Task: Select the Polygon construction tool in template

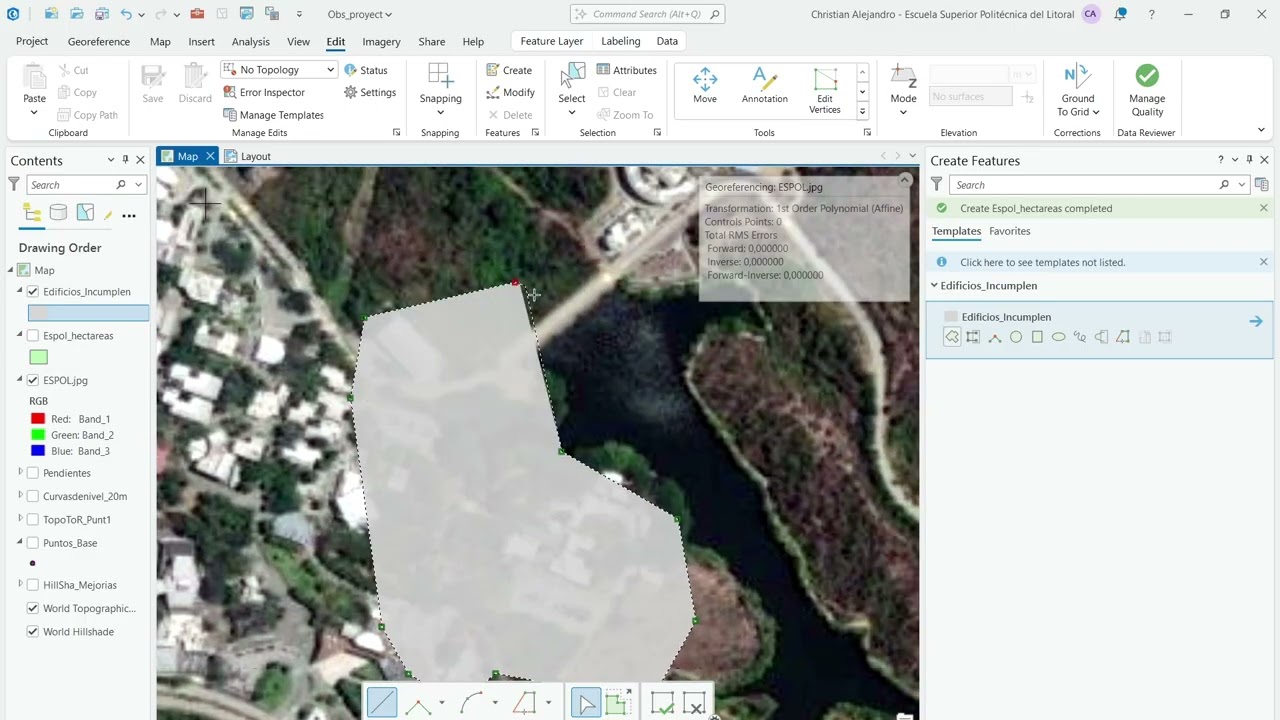Action: point(952,337)
